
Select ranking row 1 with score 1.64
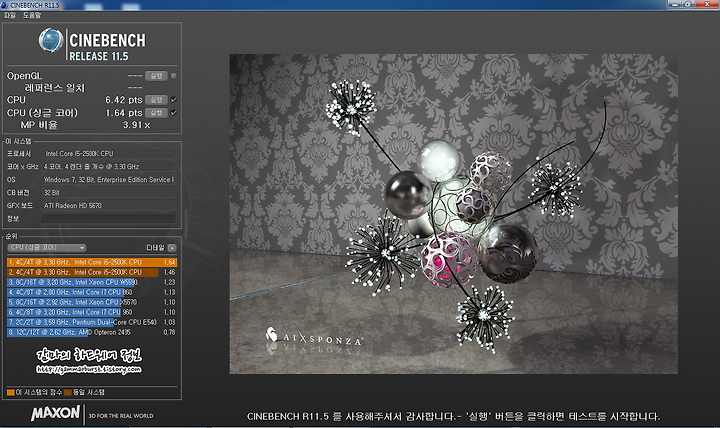[x=92, y=262]
